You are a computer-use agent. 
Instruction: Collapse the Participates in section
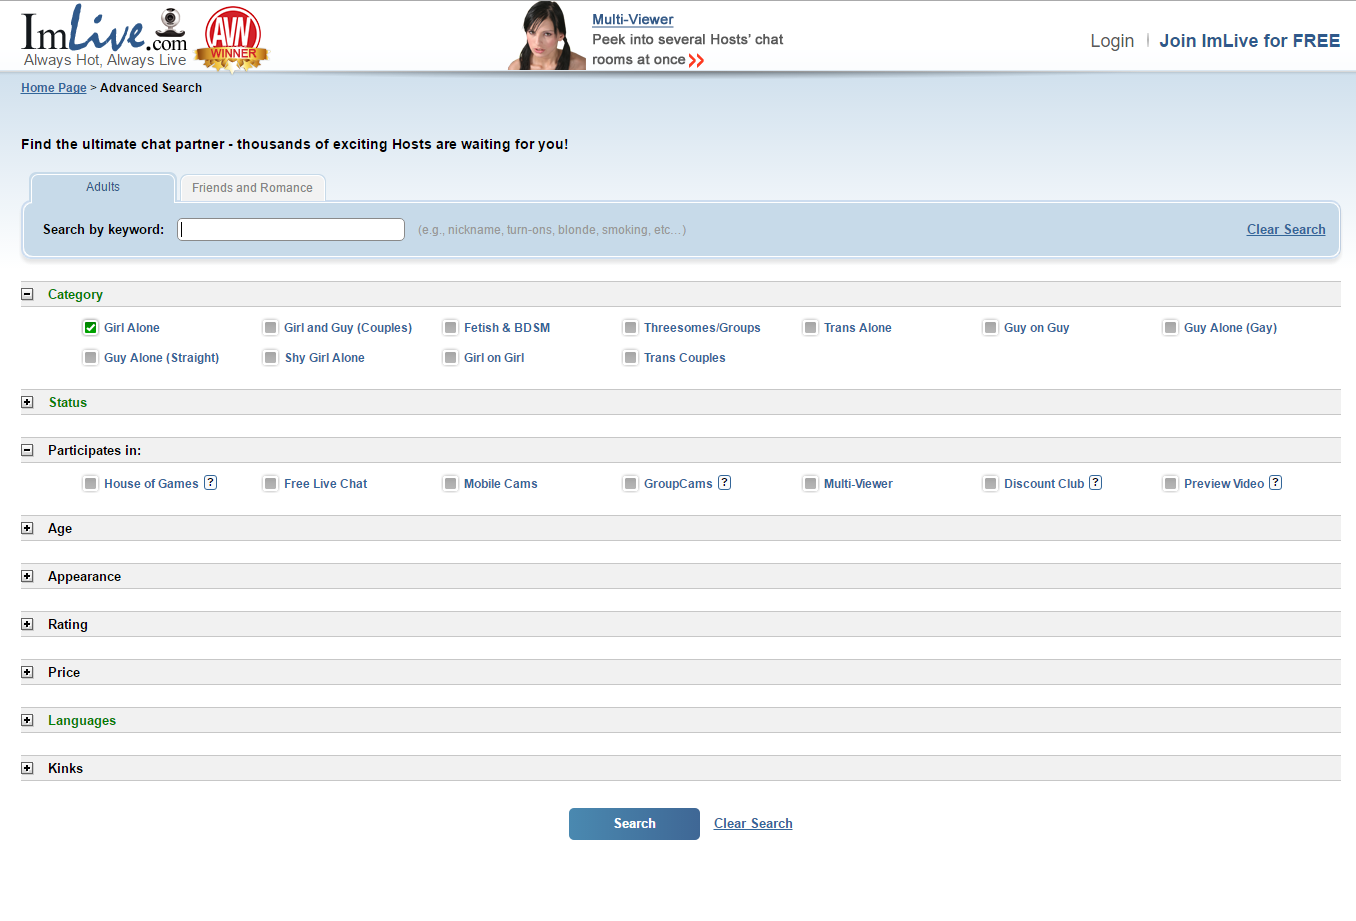(27, 450)
